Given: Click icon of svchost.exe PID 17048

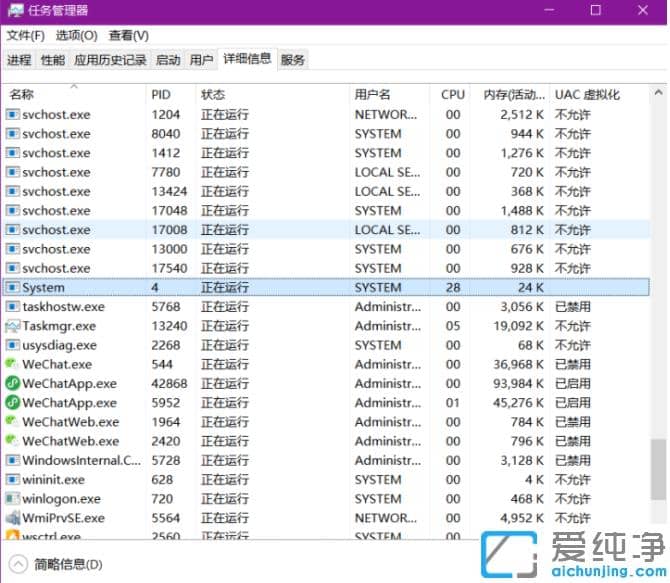Looking at the screenshot, I should 12,211.
